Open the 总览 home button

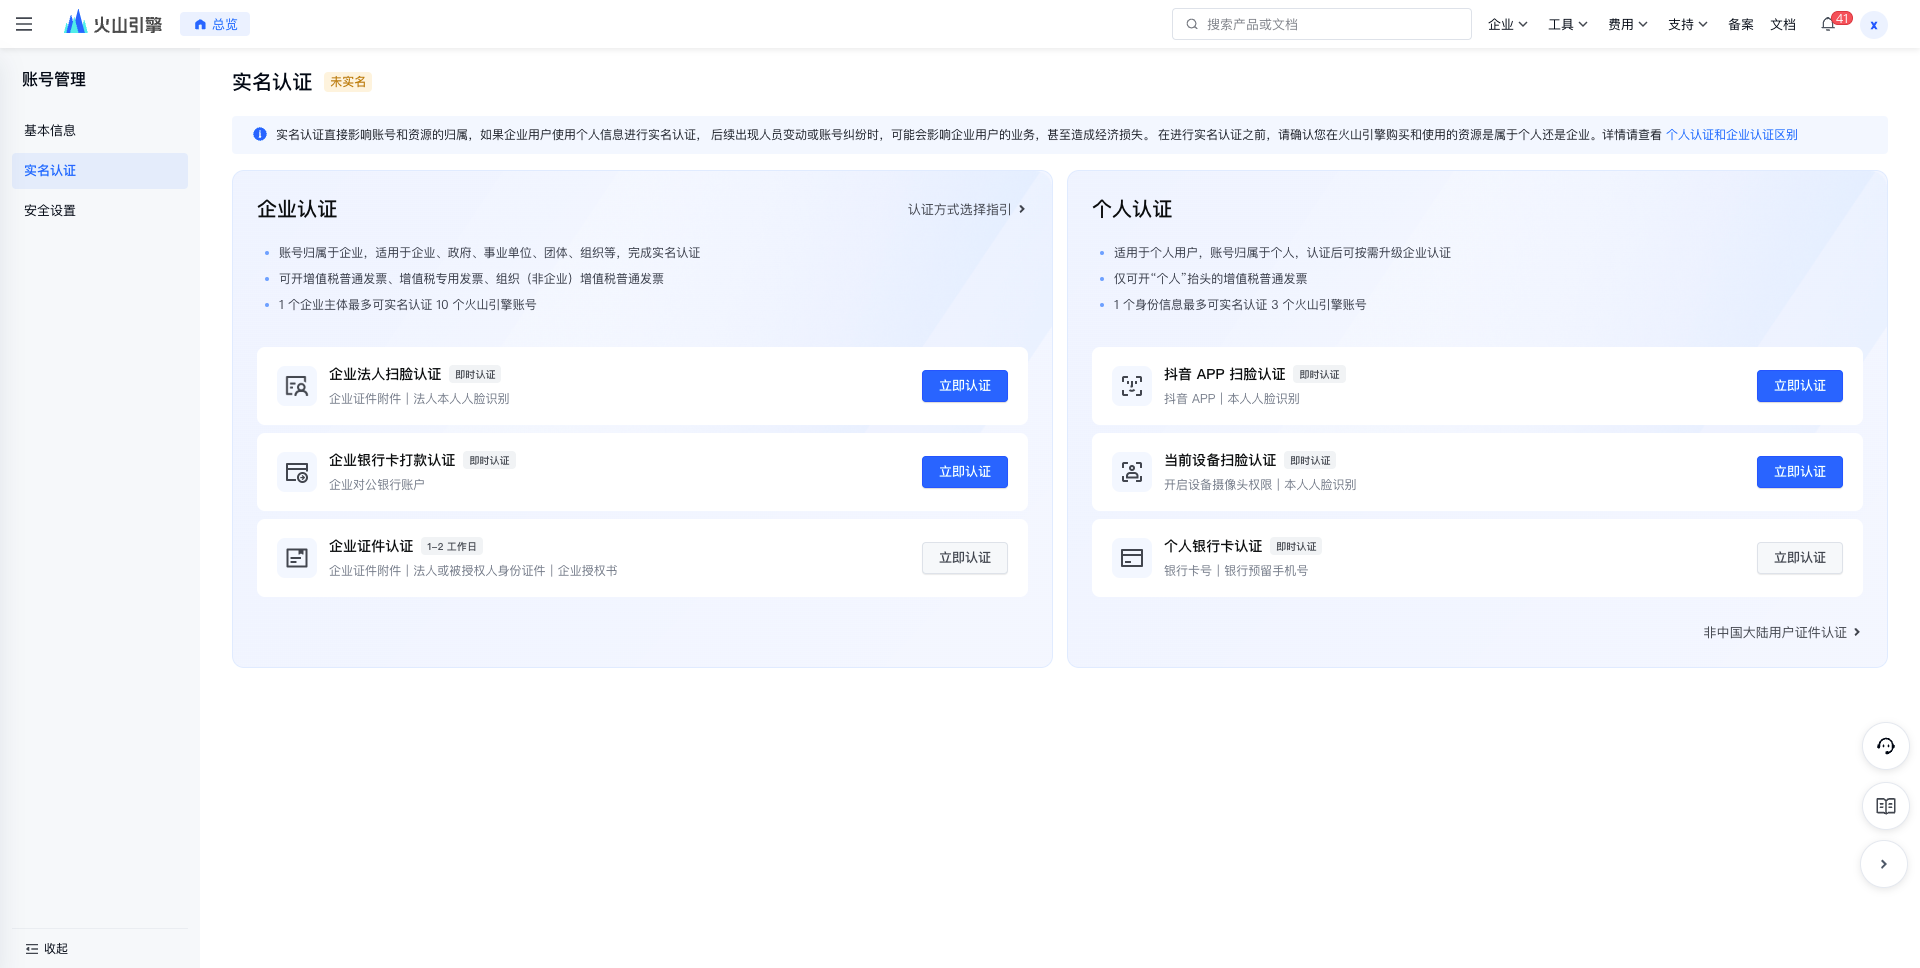(215, 24)
